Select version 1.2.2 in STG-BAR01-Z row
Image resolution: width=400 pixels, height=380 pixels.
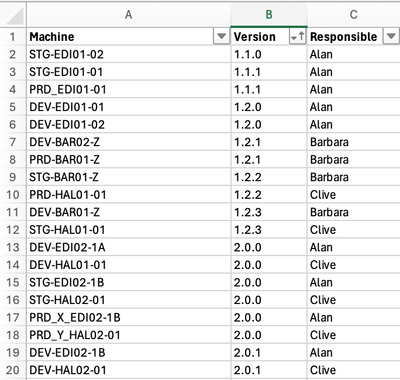click(x=269, y=177)
